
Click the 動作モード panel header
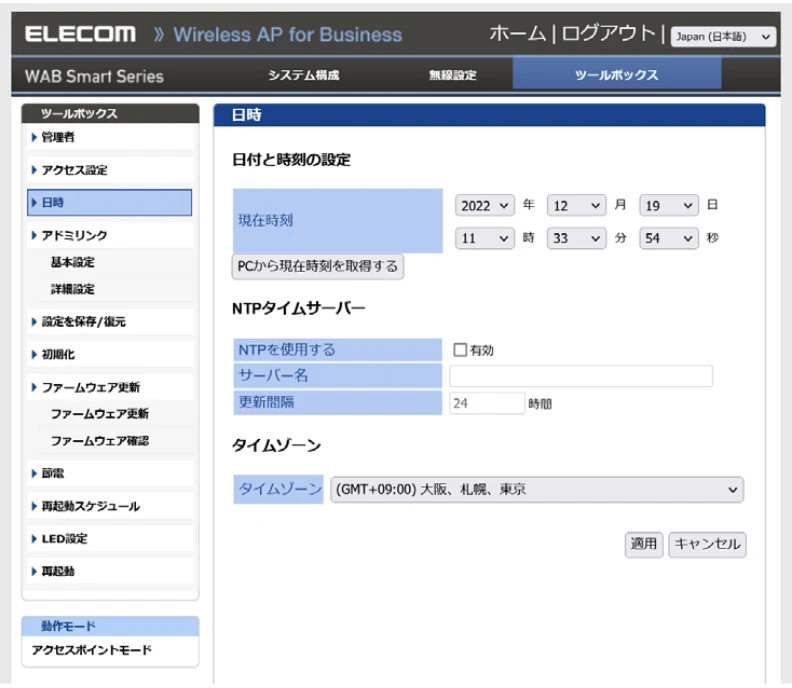pyautogui.click(x=110, y=626)
